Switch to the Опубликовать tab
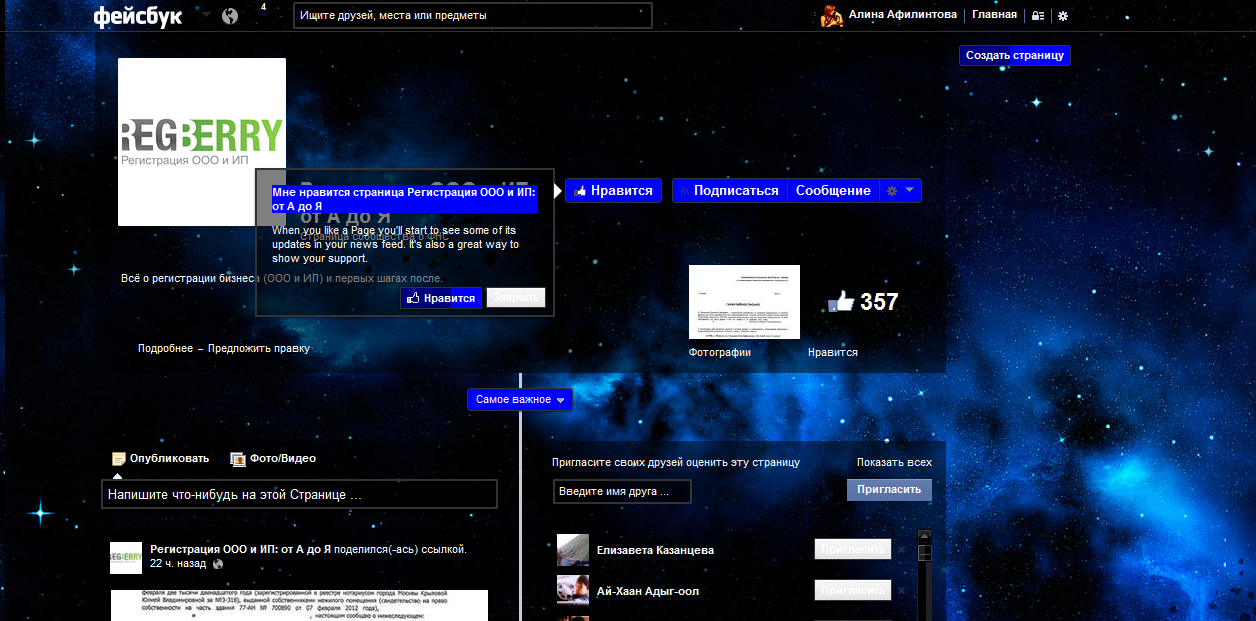The image size is (1256, 621). coord(160,459)
